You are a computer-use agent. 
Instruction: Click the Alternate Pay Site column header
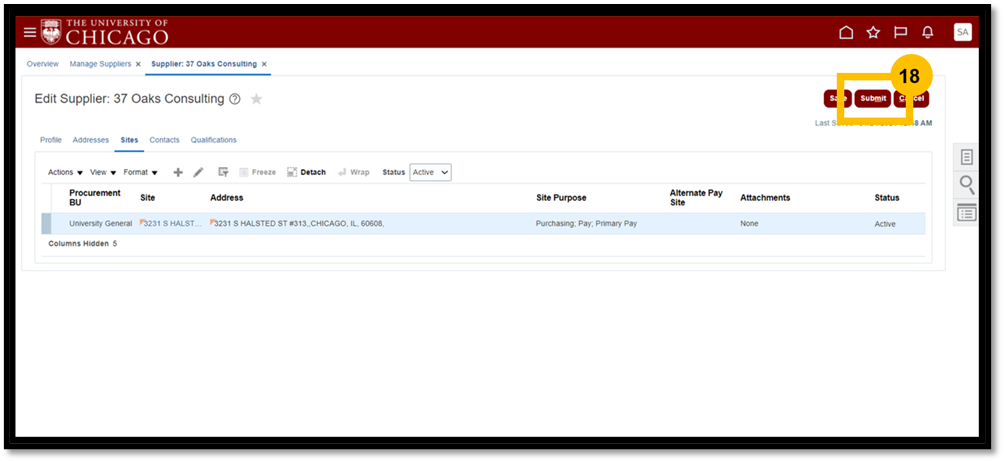(x=696, y=197)
